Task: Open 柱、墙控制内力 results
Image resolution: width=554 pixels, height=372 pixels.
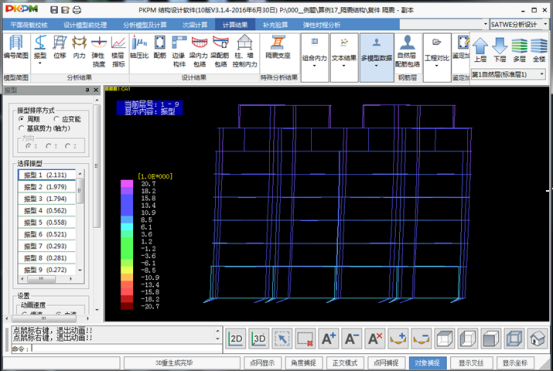Action: 244,51
